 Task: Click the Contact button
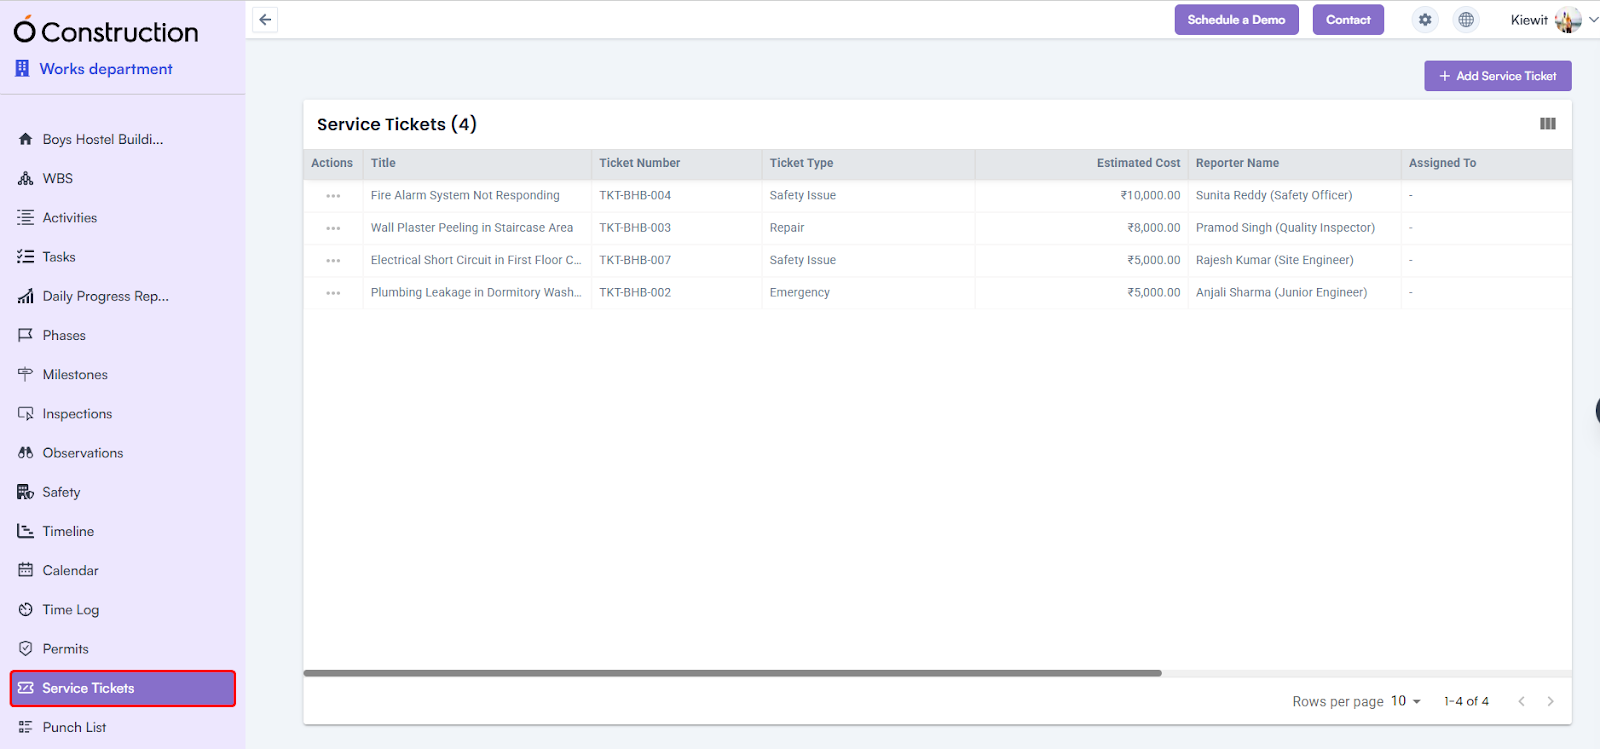pos(1347,20)
